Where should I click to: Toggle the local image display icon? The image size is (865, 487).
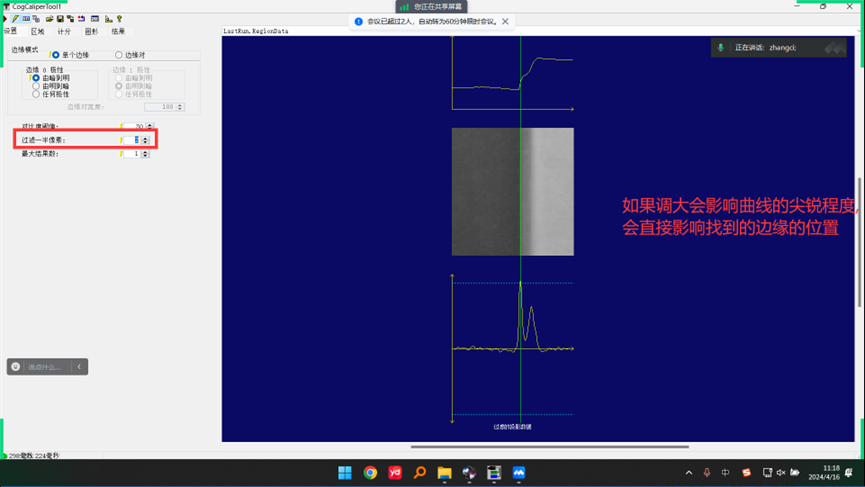click(x=26, y=19)
